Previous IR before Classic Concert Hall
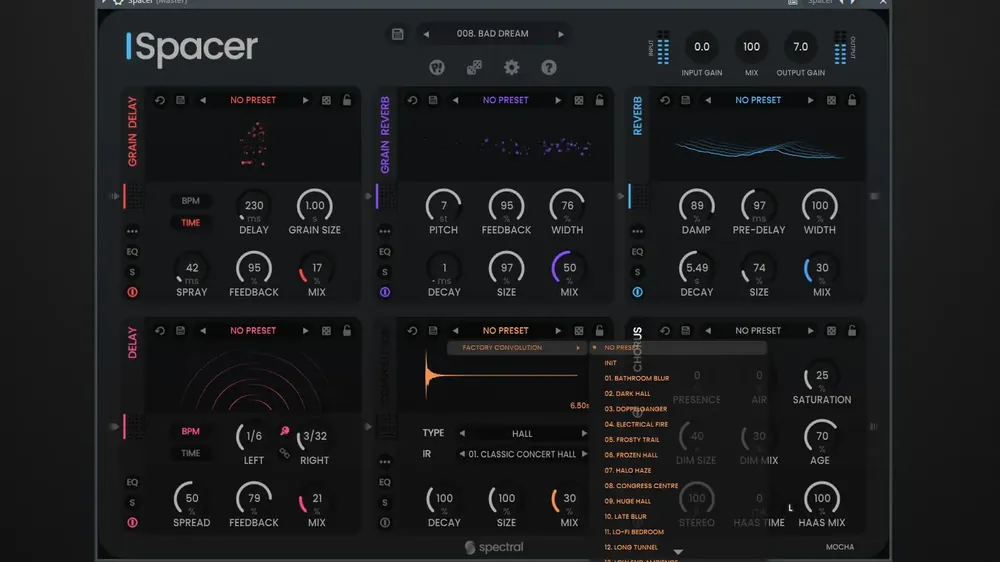 pos(462,454)
